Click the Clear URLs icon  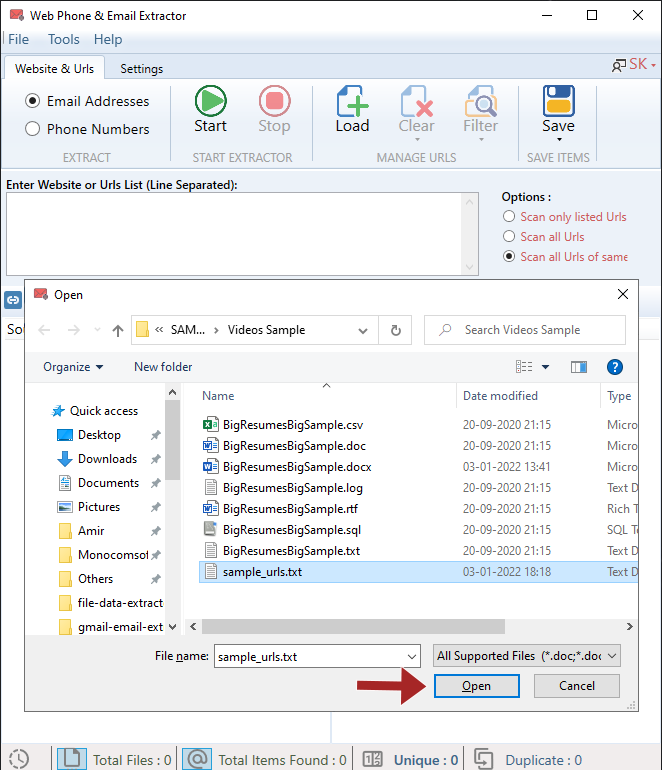coord(416,101)
